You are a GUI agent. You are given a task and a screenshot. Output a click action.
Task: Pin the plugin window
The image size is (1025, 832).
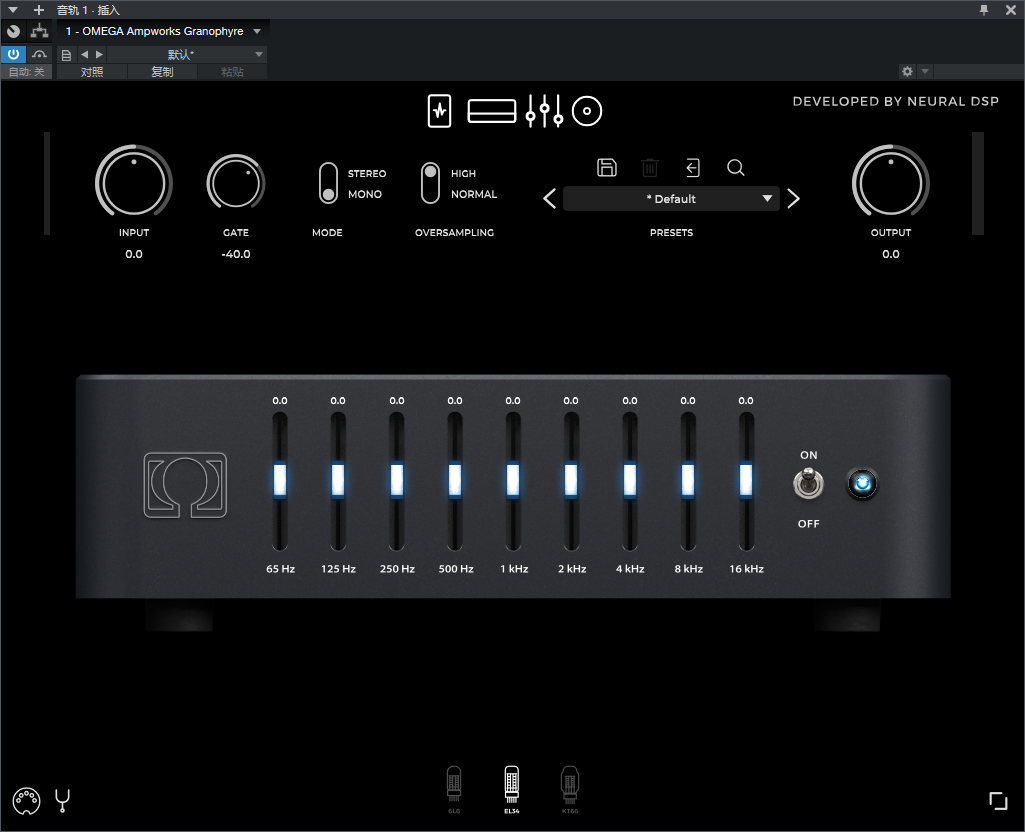pos(984,10)
